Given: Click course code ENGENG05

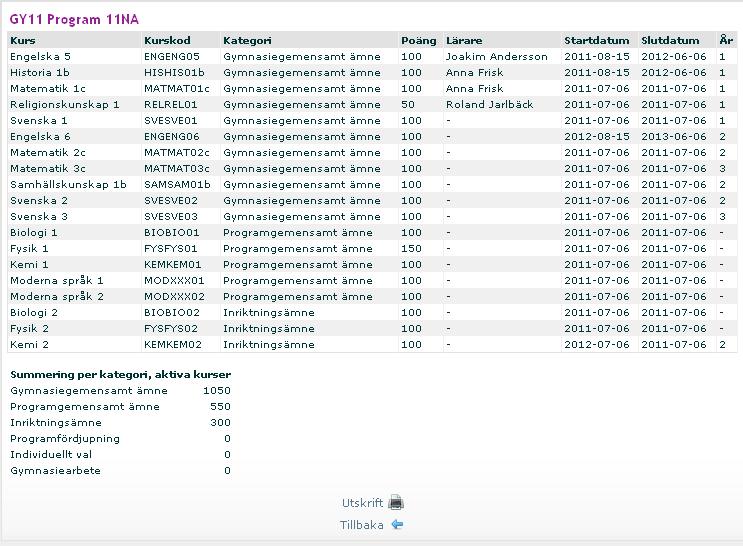Looking at the screenshot, I should [172, 56].
